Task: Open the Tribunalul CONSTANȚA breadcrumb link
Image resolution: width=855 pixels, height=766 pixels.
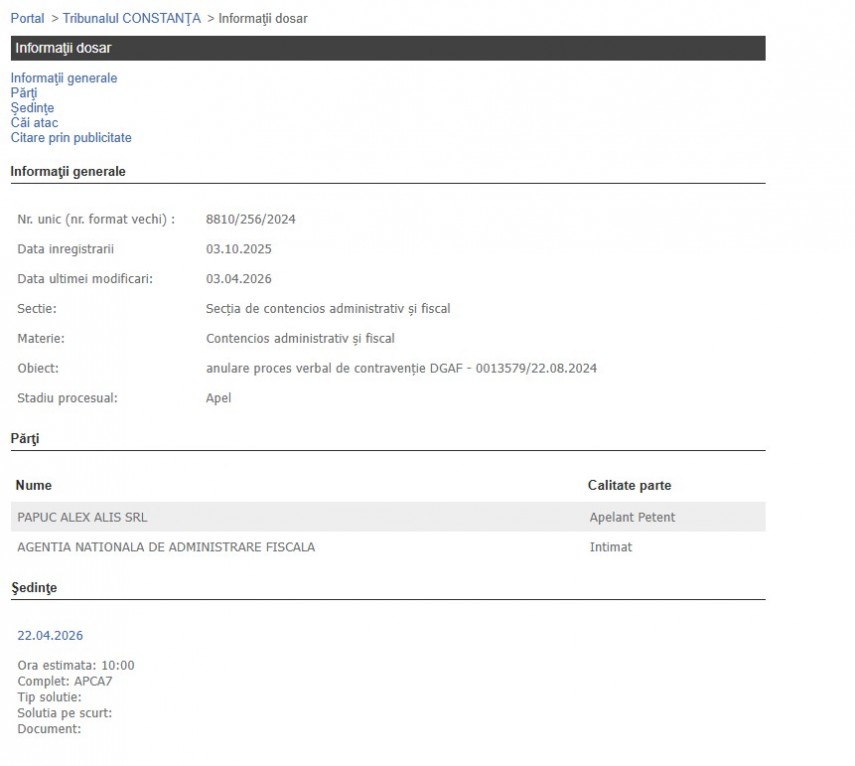Action: [132, 18]
